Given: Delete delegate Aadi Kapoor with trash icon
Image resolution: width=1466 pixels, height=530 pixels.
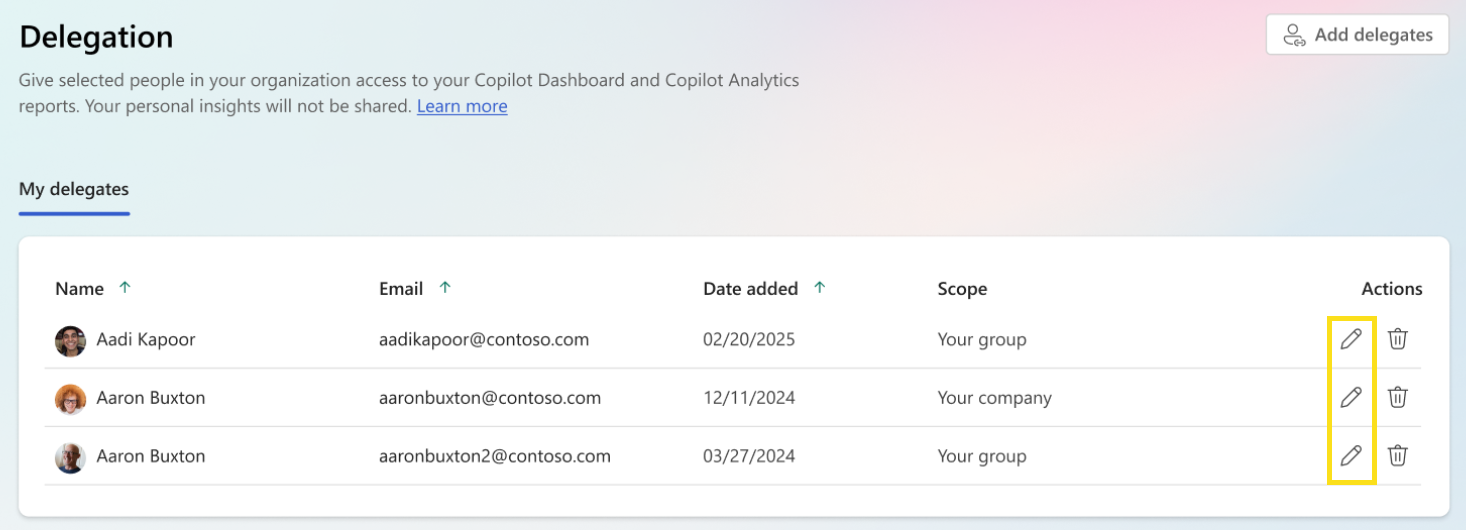Looking at the screenshot, I should pyautogui.click(x=1398, y=339).
